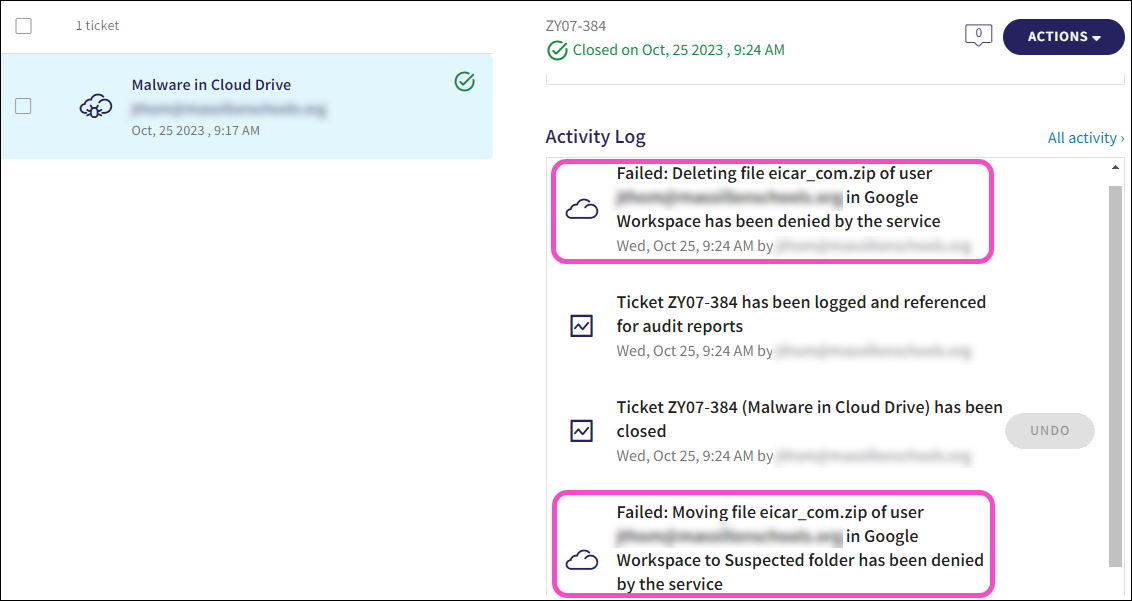
Task: Click the malware cloud bug ticket icon
Action: coord(96,106)
